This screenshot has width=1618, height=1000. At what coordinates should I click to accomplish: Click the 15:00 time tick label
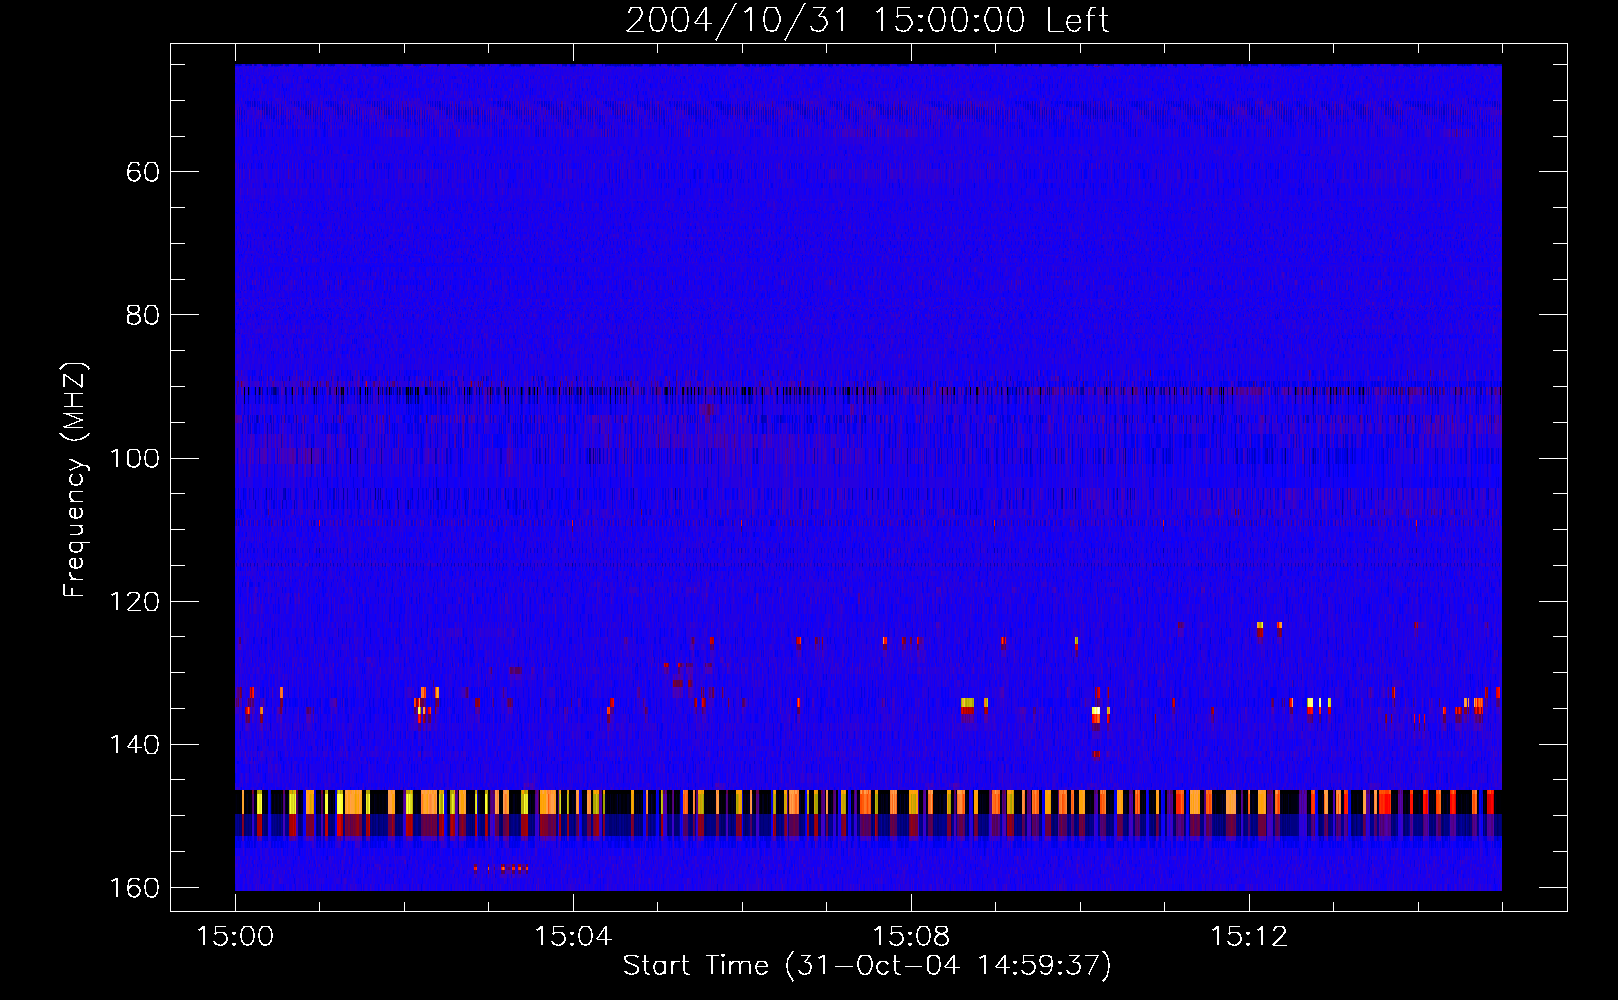[235, 937]
